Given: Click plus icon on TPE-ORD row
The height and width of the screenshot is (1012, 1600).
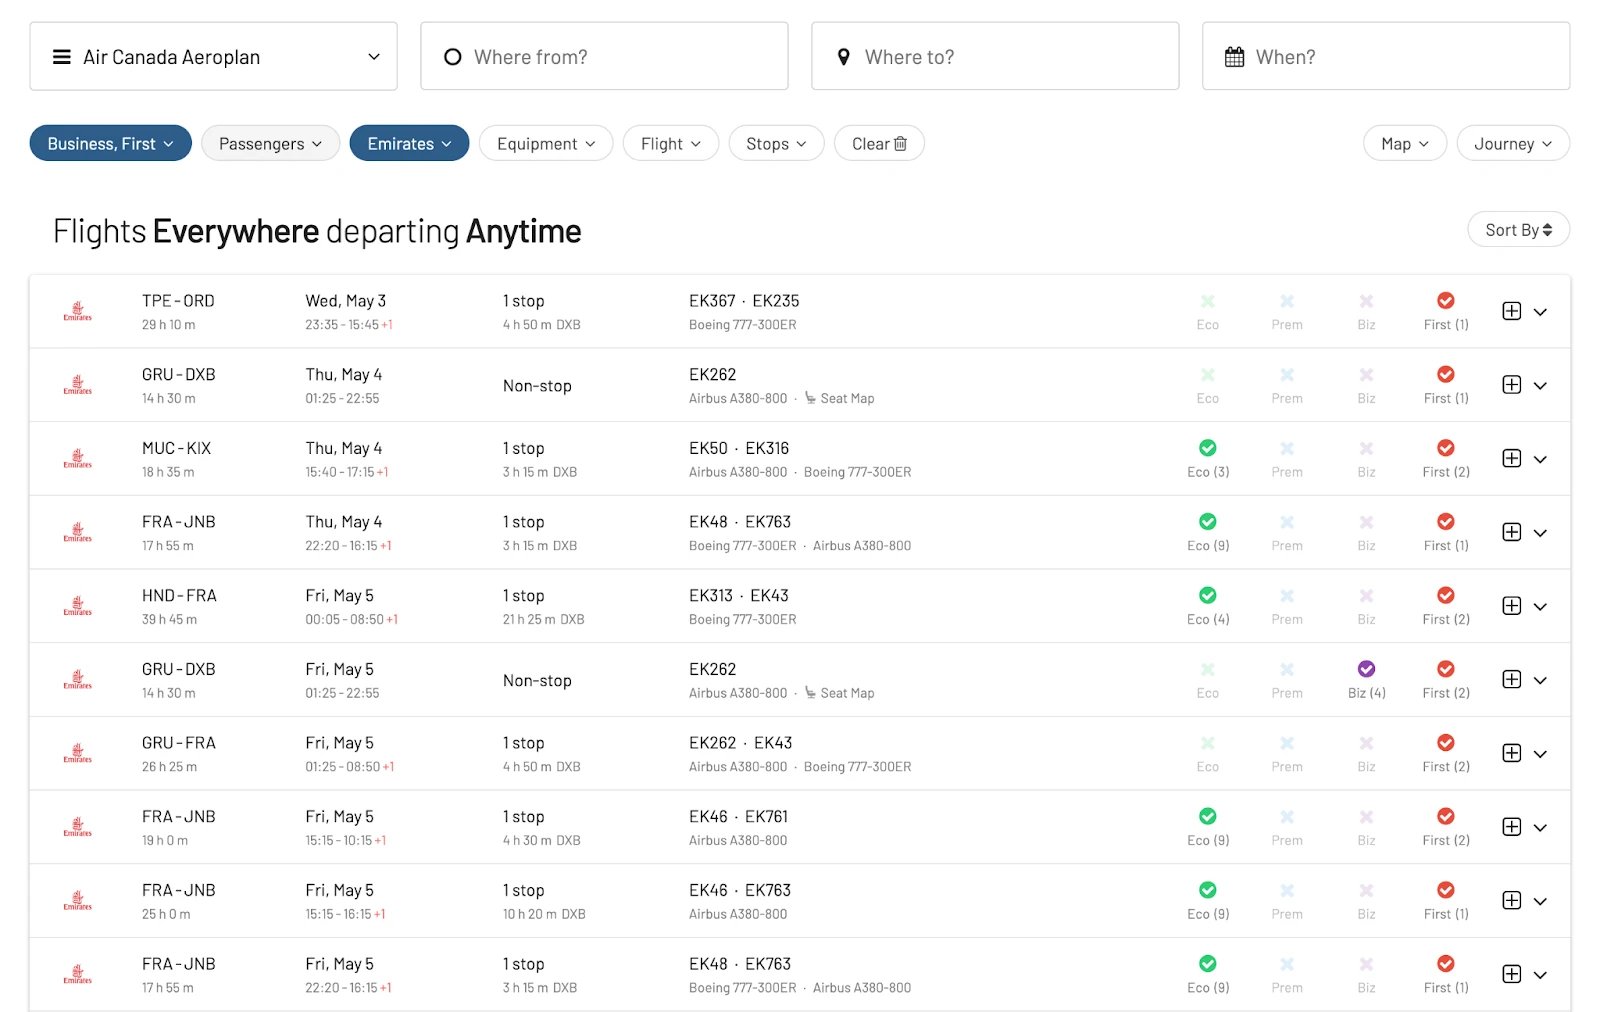Looking at the screenshot, I should (x=1512, y=311).
